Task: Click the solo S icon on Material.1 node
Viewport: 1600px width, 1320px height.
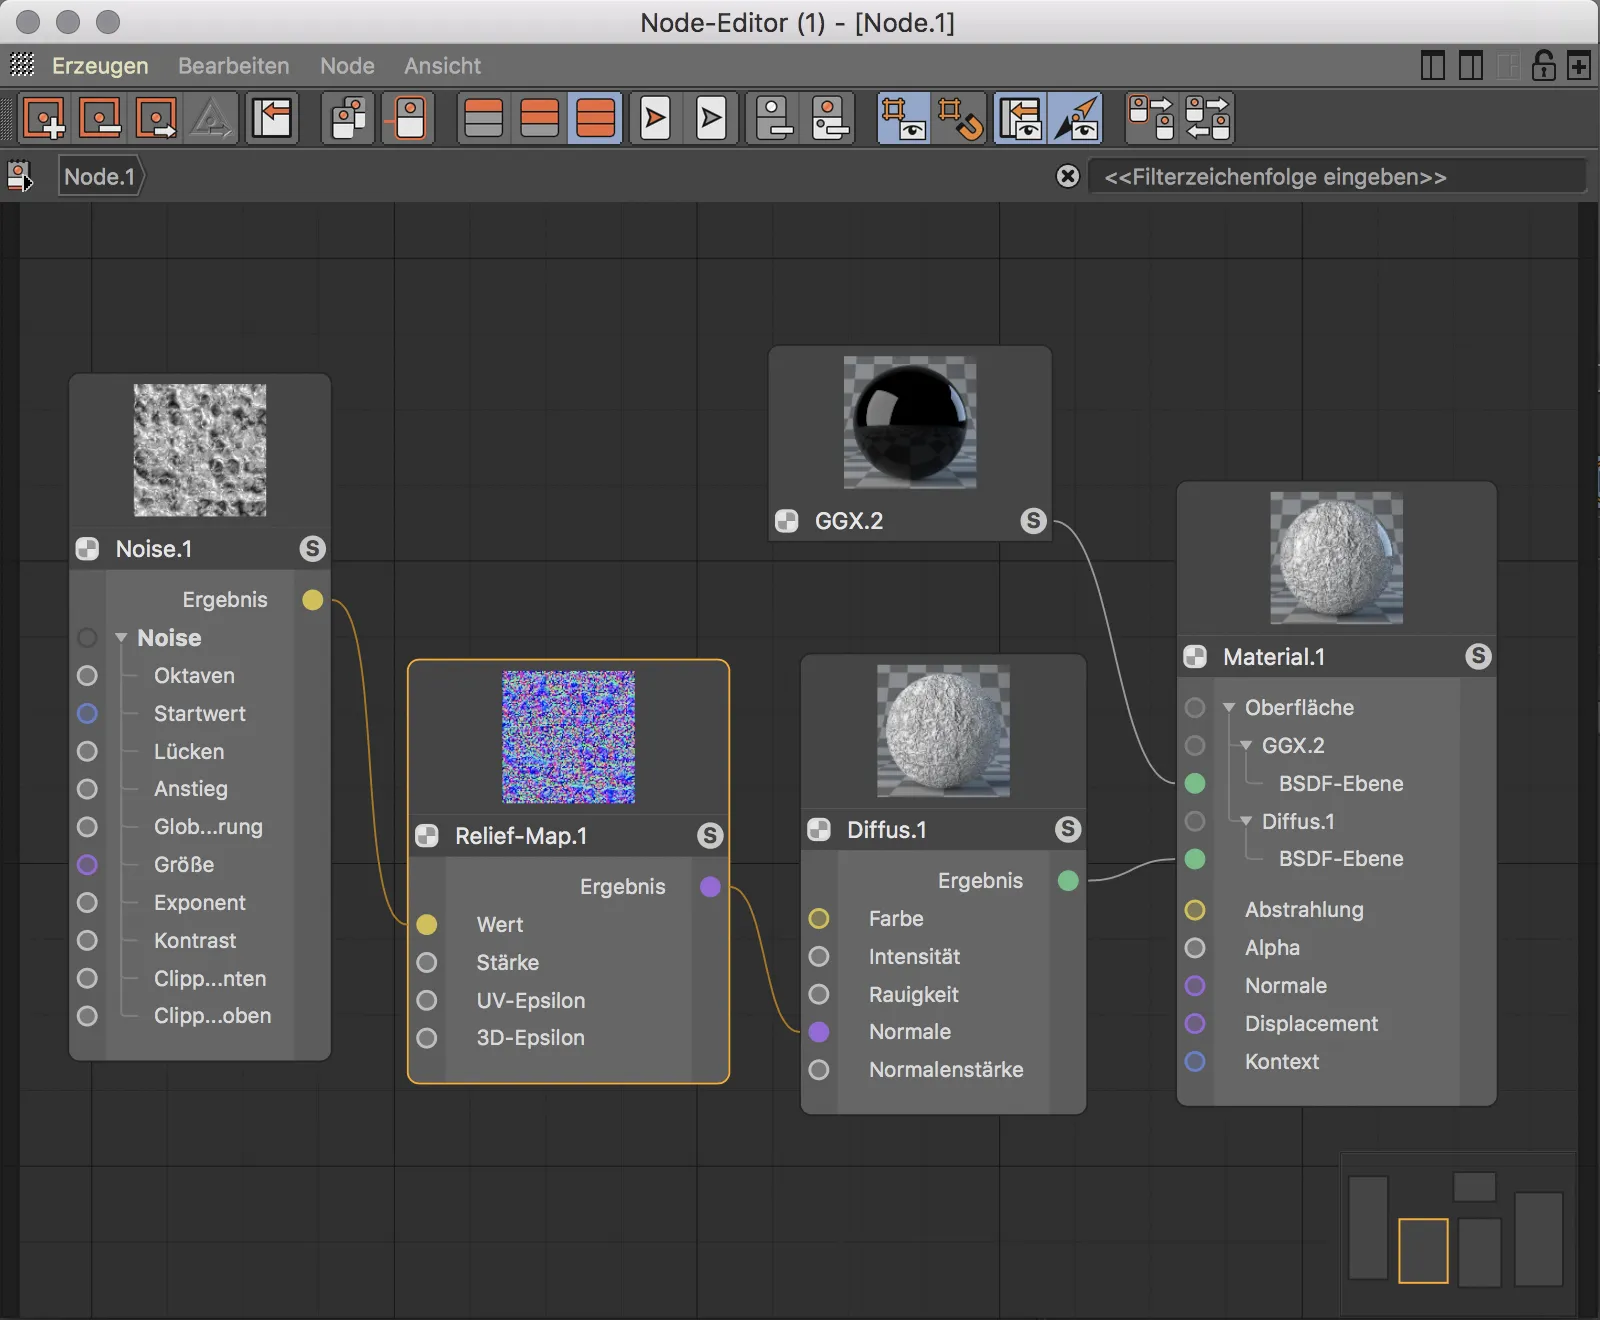Action: tap(1477, 657)
